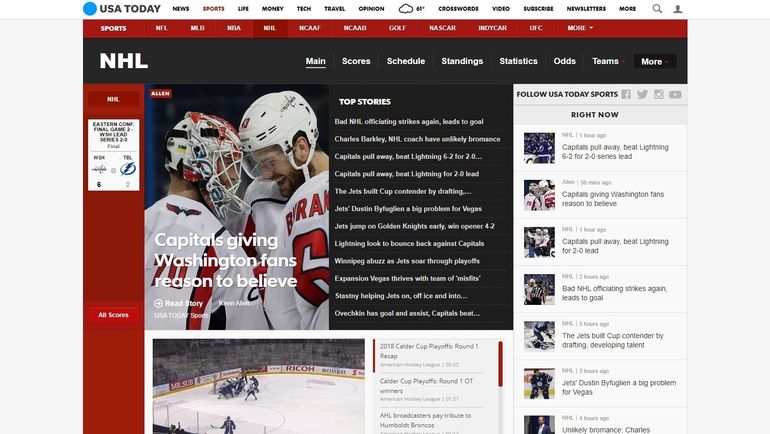The width and height of the screenshot is (770, 434).
Task: Select INDYCAR in the sports bar
Action: [493, 28]
